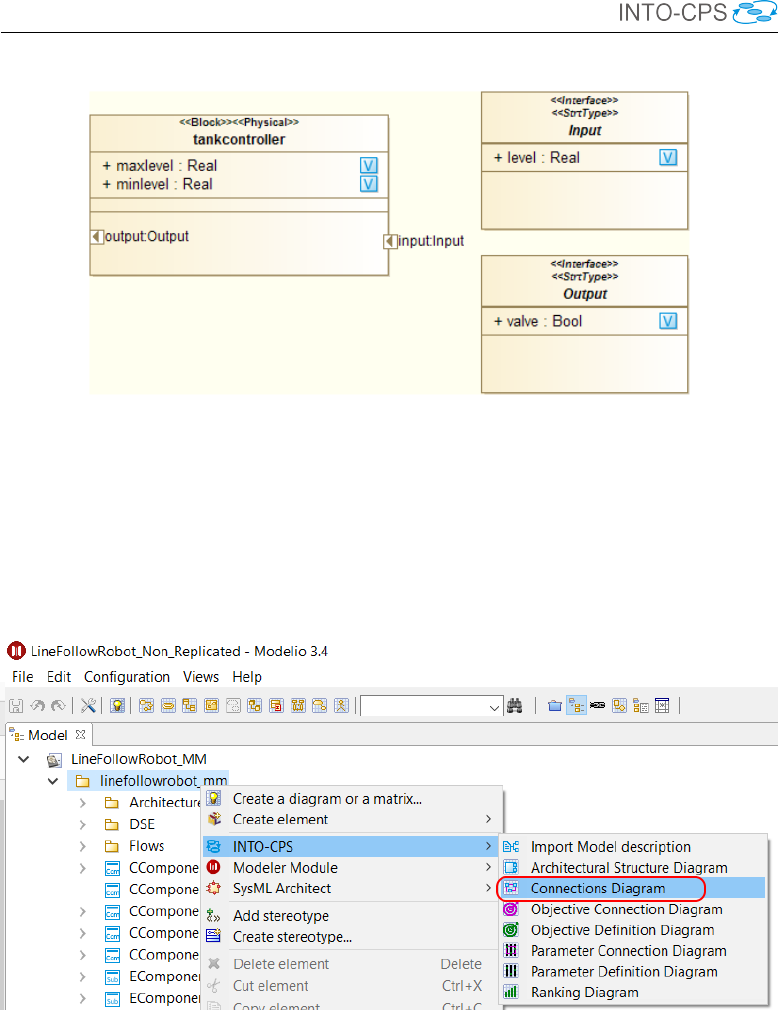The height and width of the screenshot is (1010, 778).
Task: Select Connections Diagram from the submenu
Action: tap(632, 888)
